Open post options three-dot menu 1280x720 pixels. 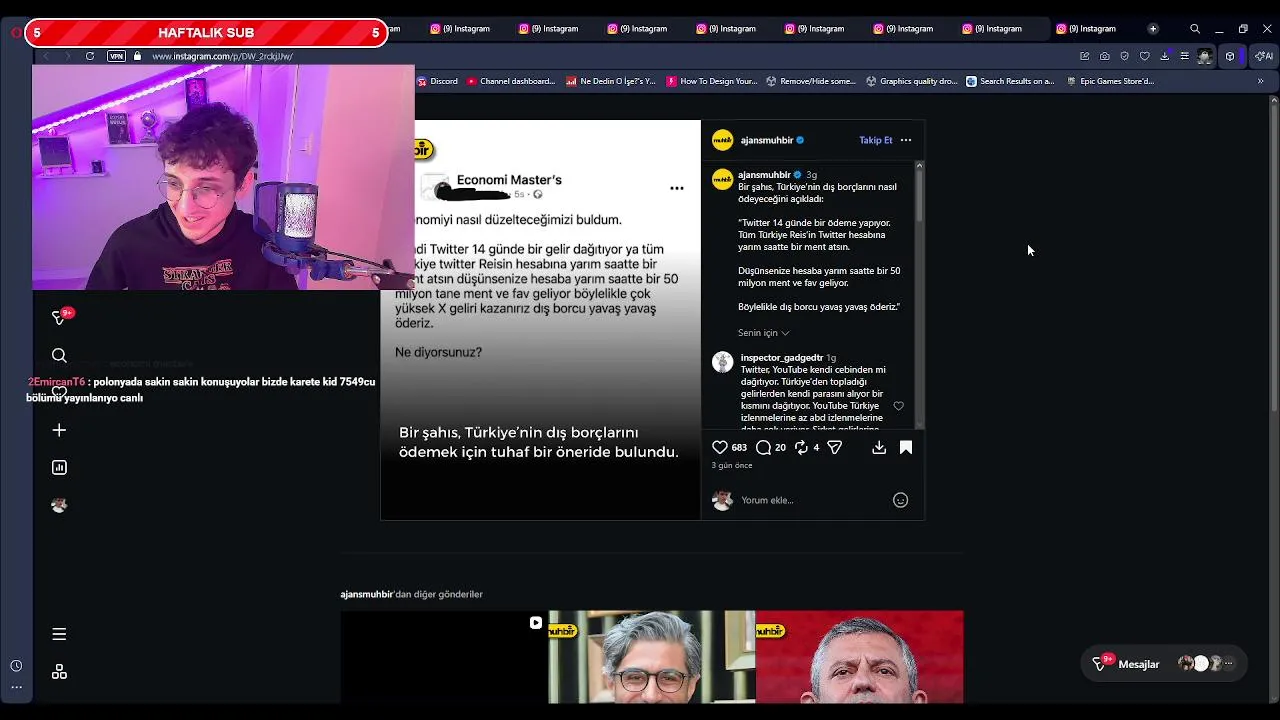pyautogui.click(x=906, y=140)
